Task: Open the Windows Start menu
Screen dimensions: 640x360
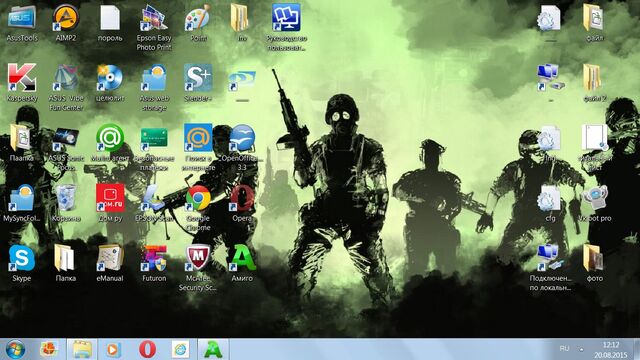Action: 15,349
